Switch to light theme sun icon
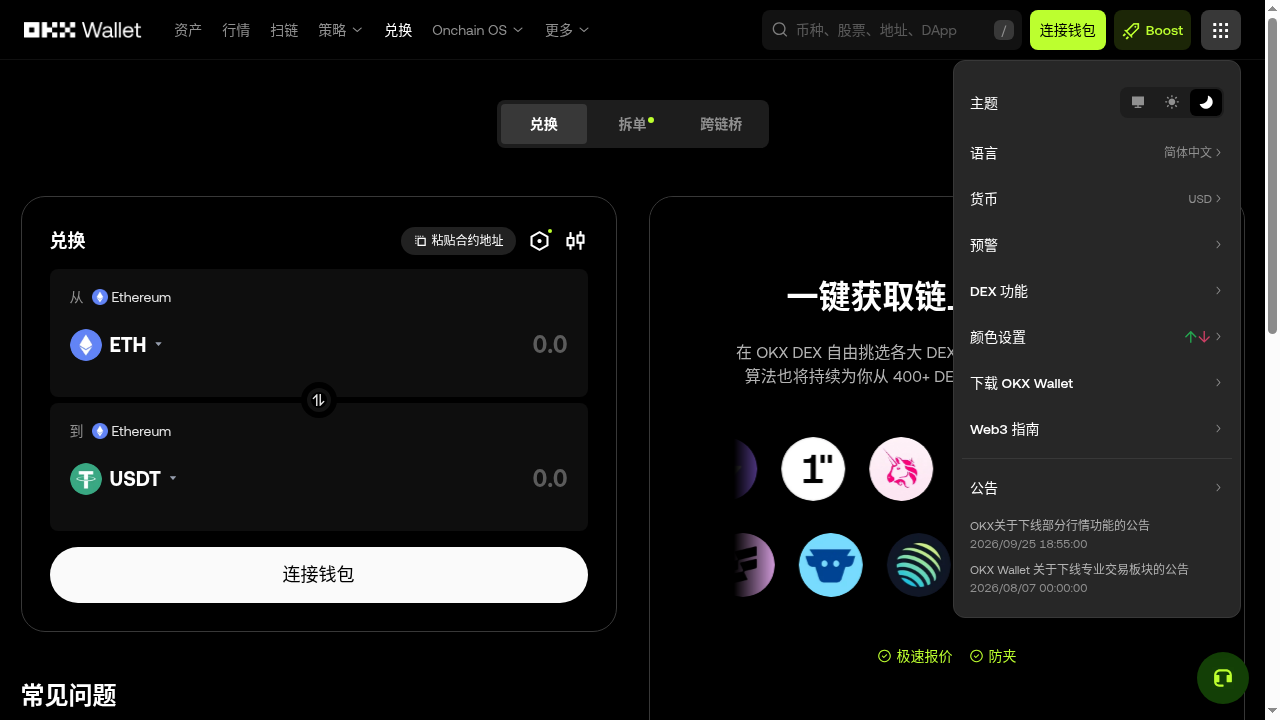1280x720 pixels. point(1172,102)
